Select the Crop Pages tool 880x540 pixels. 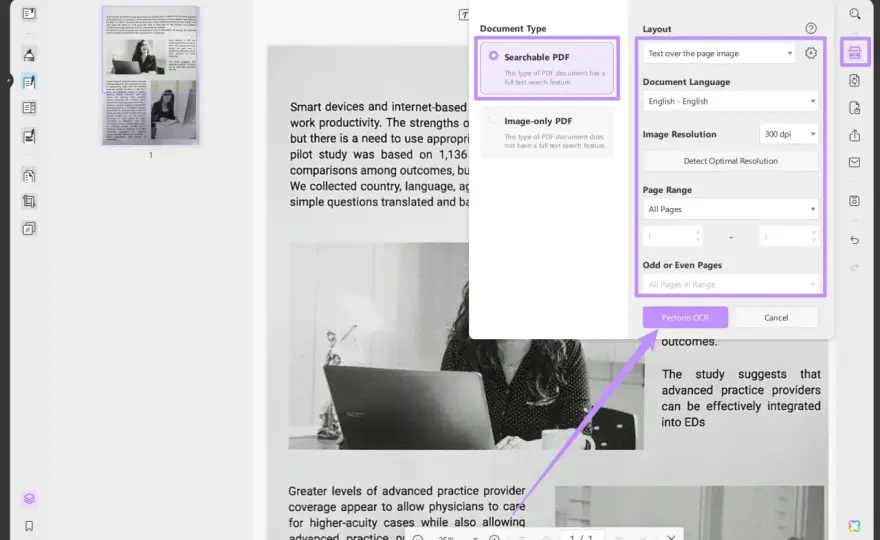[29, 202]
